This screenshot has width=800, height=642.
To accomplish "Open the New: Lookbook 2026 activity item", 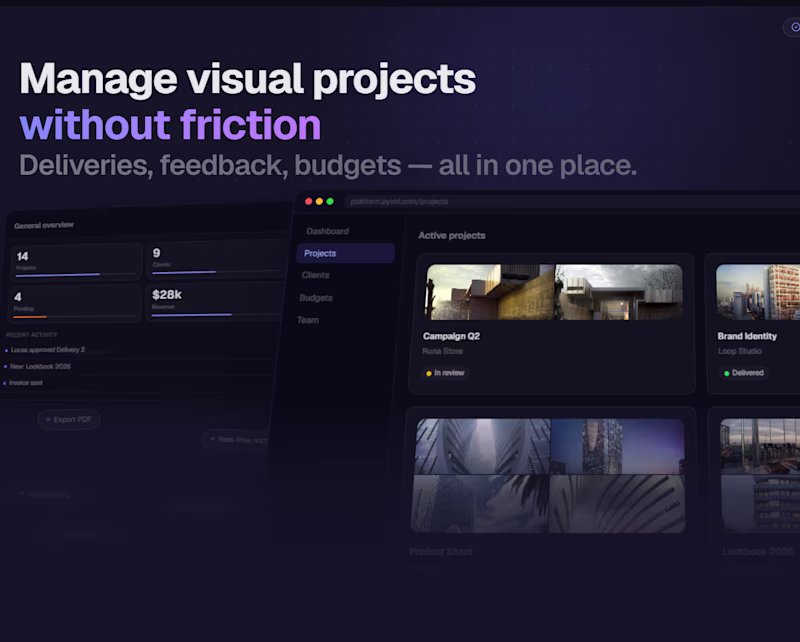I will coord(40,366).
